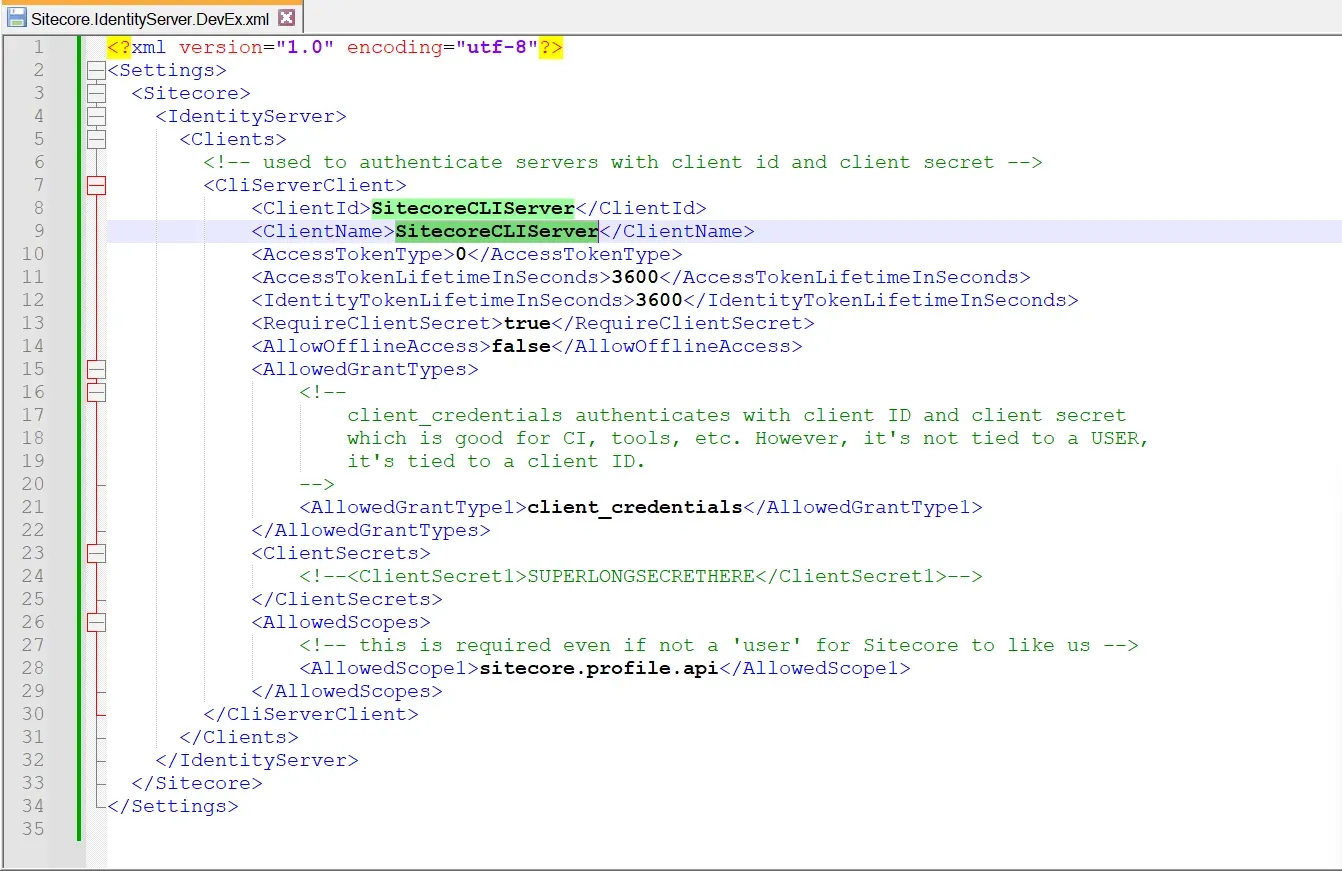
Task: Collapse the Settings element fold marker
Action: (96, 70)
